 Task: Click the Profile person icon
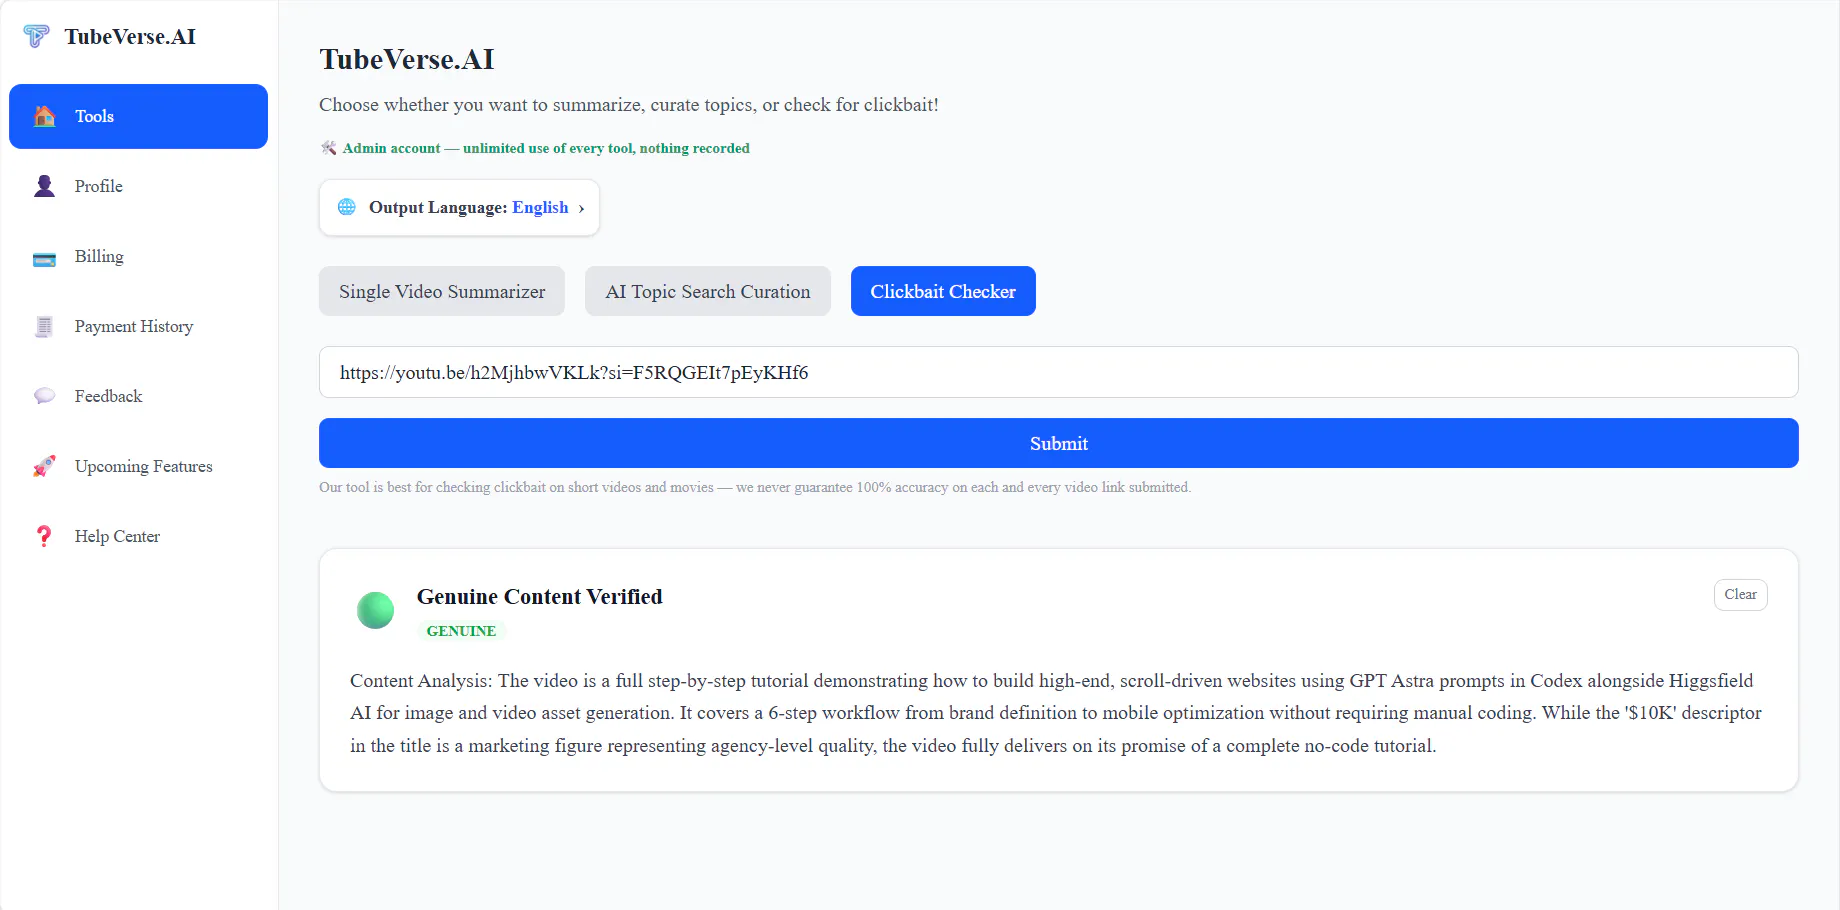coord(45,186)
